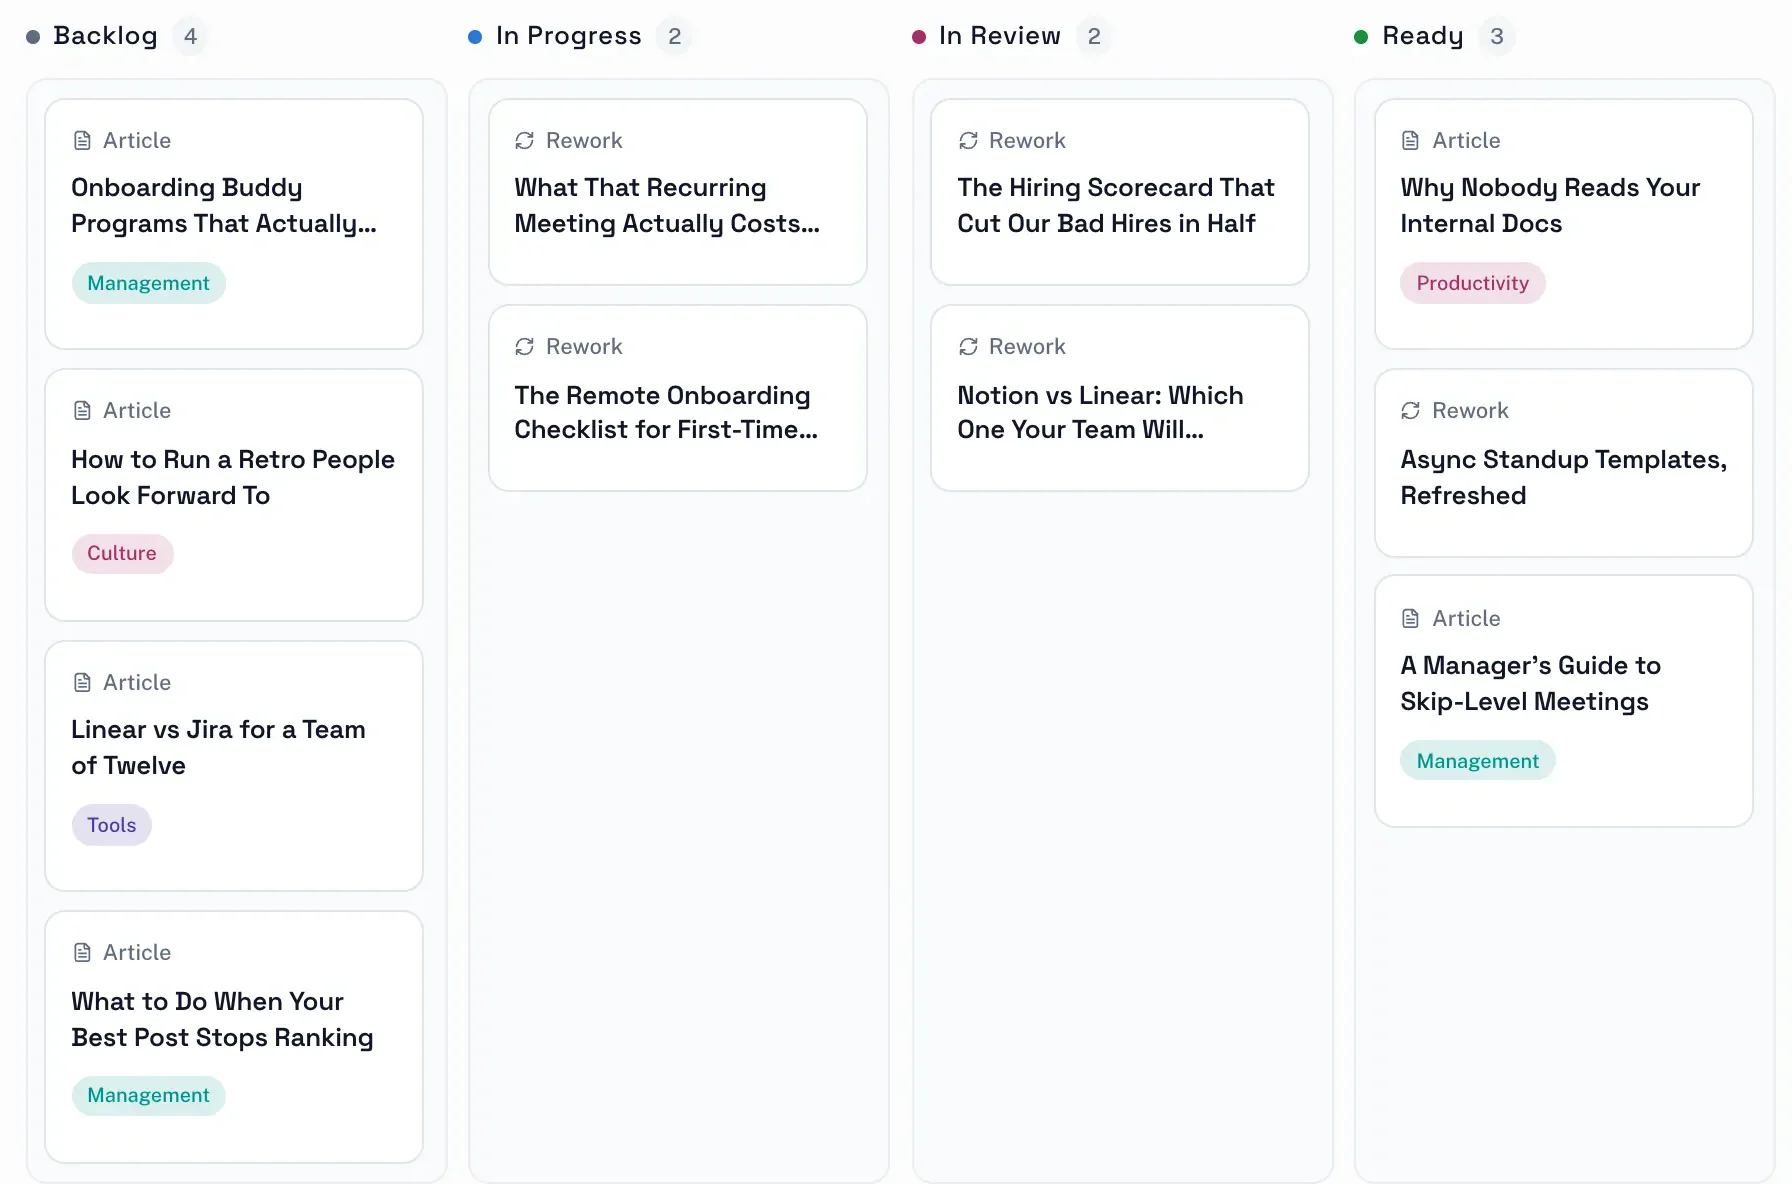Open How to Run a Retro People Look Forward To
The height and width of the screenshot is (1184, 1792).
(x=233, y=478)
